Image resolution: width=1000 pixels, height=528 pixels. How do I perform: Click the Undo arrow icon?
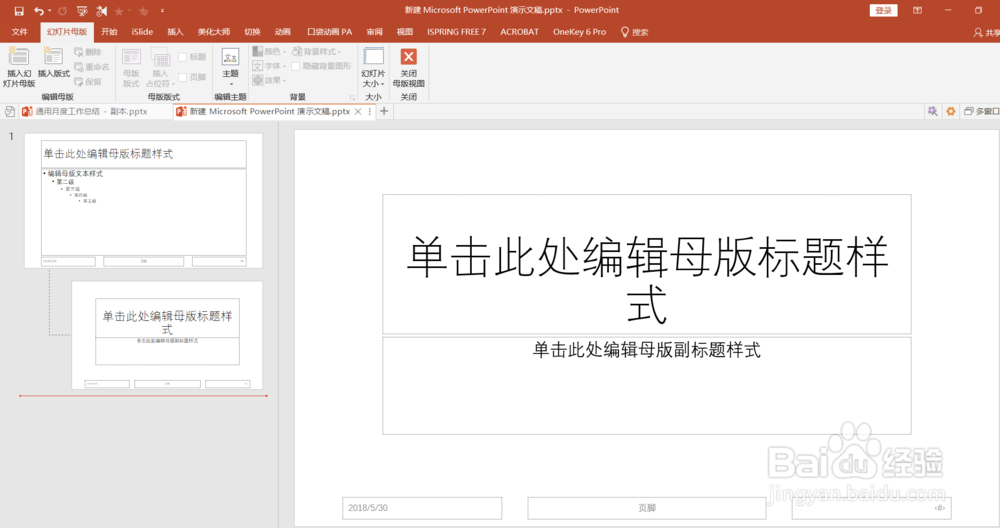tap(39, 11)
